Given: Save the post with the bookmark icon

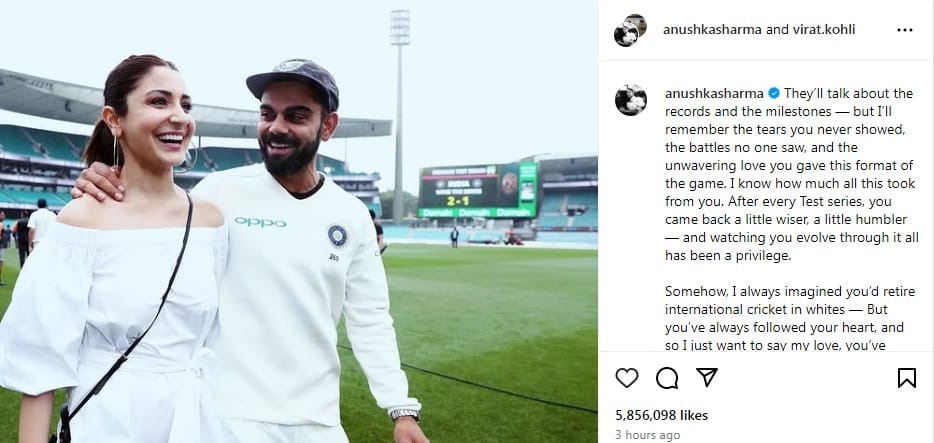Looking at the screenshot, I should click(906, 378).
